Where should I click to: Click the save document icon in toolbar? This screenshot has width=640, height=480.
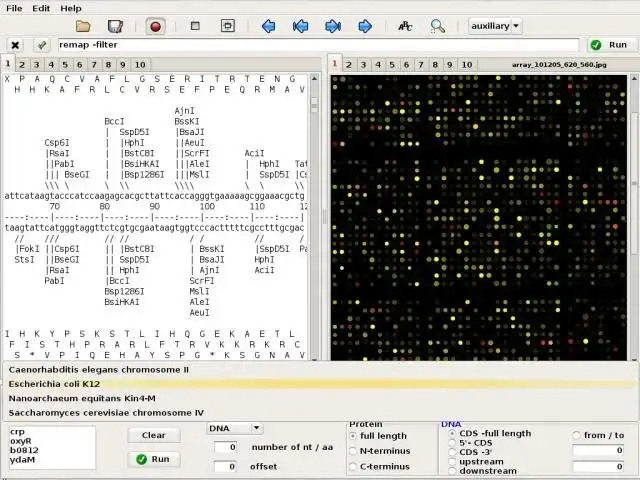tap(116, 26)
